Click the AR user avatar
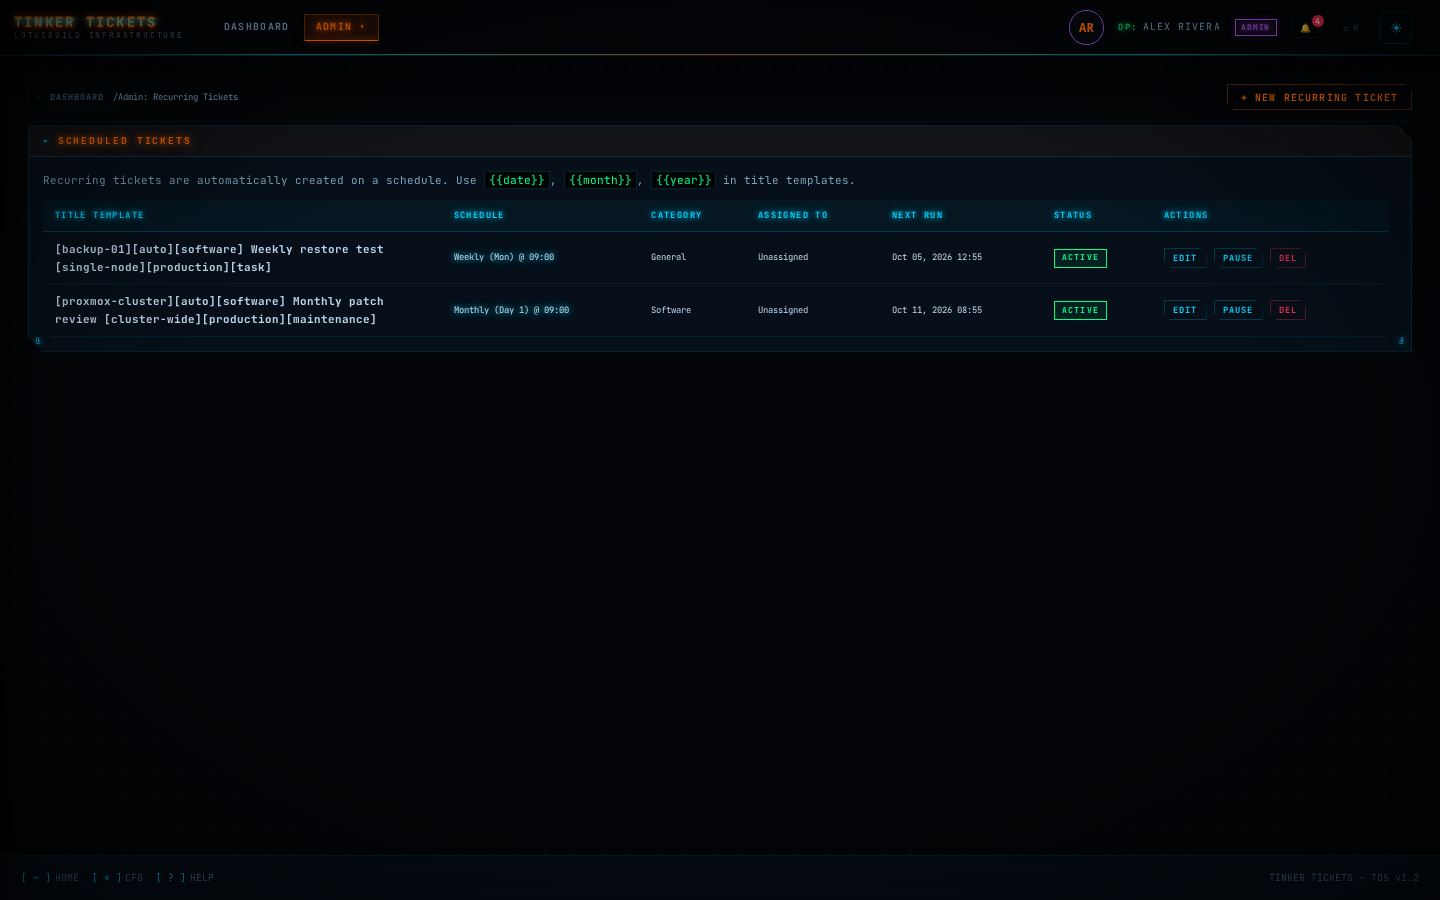The height and width of the screenshot is (900, 1440). point(1086,28)
